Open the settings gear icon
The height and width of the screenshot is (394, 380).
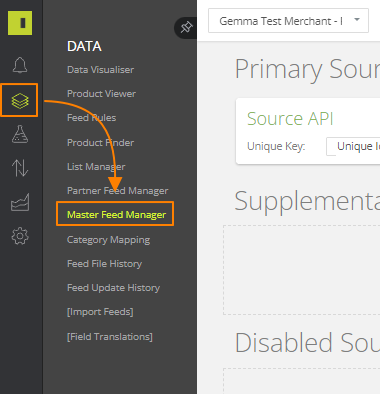pos(20,236)
